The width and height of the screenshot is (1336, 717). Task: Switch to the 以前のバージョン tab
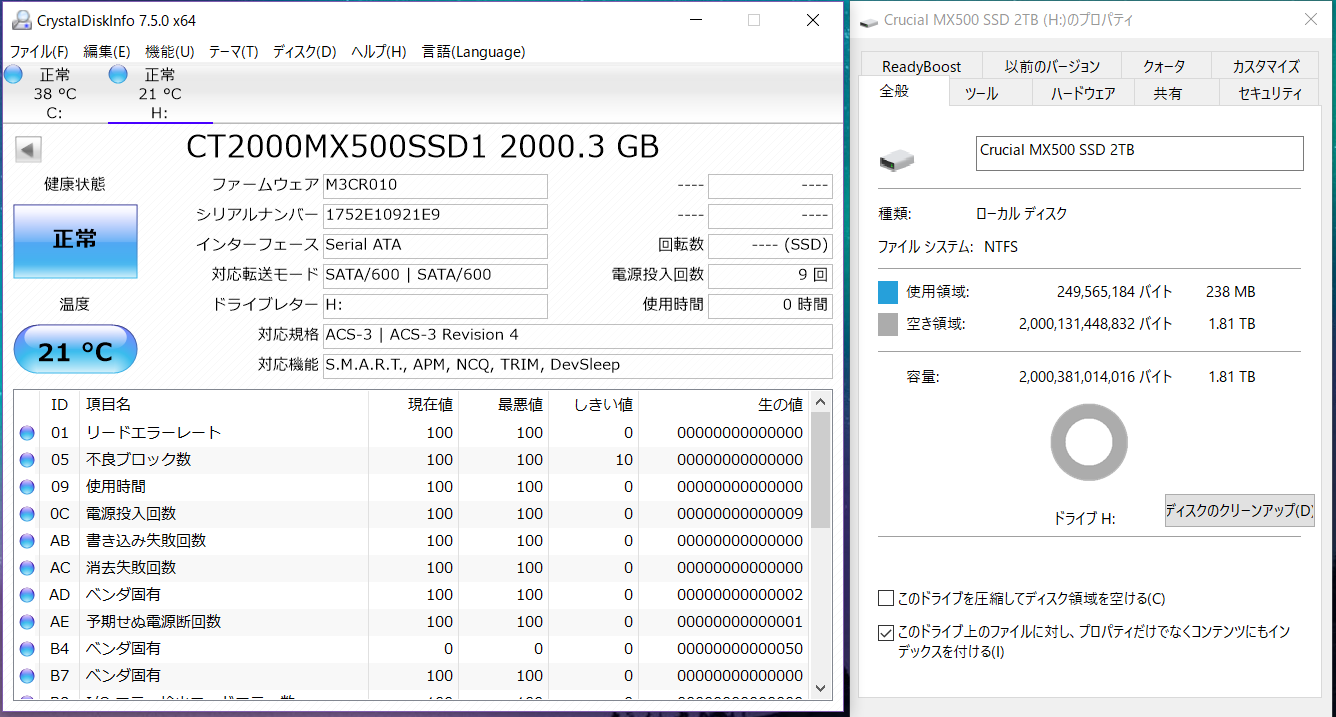[1052, 66]
